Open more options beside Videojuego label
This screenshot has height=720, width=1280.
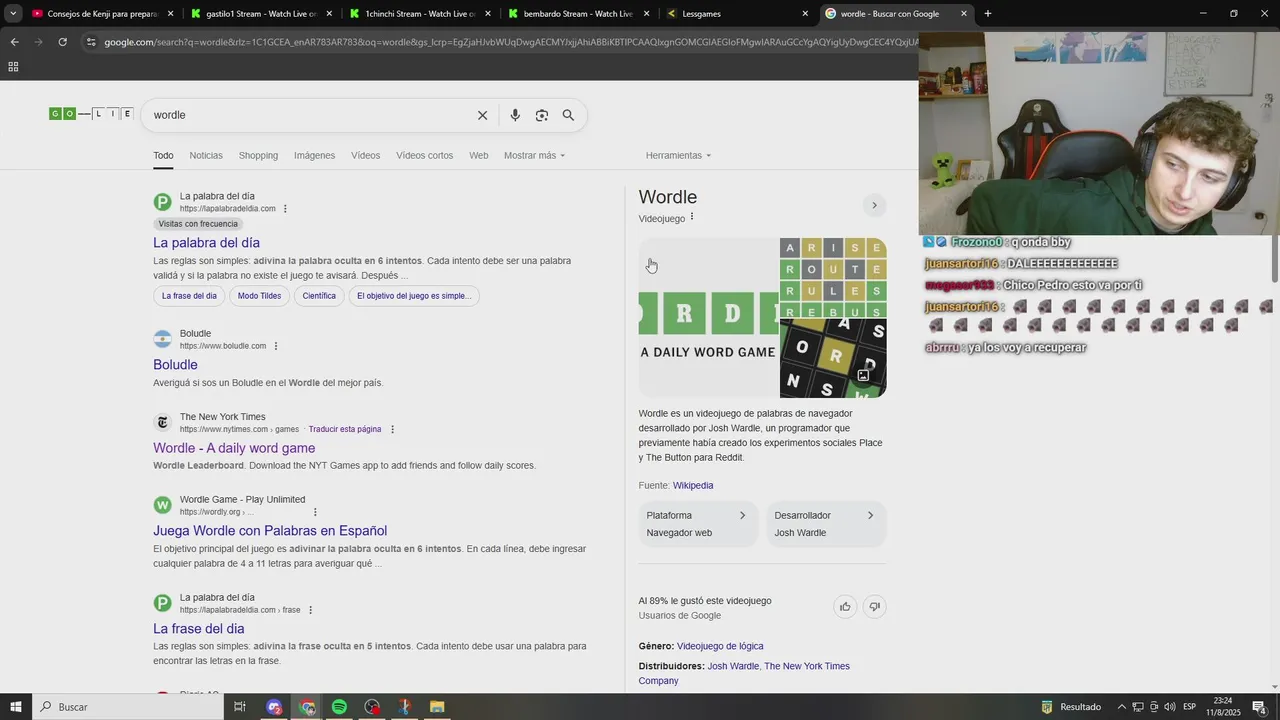pos(692,217)
